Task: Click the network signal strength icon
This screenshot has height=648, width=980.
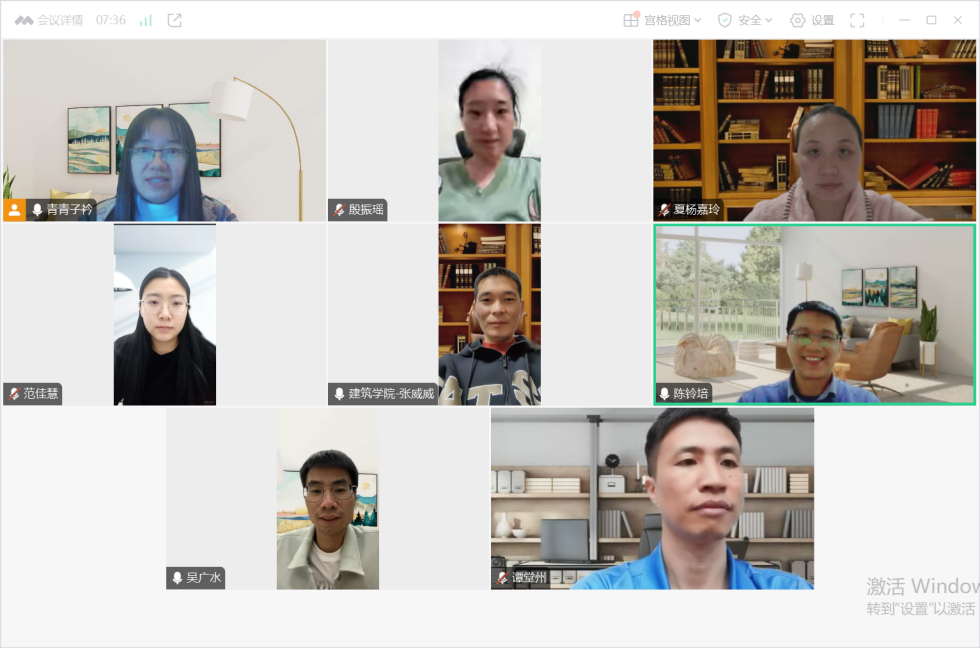Action: tap(146, 20)
